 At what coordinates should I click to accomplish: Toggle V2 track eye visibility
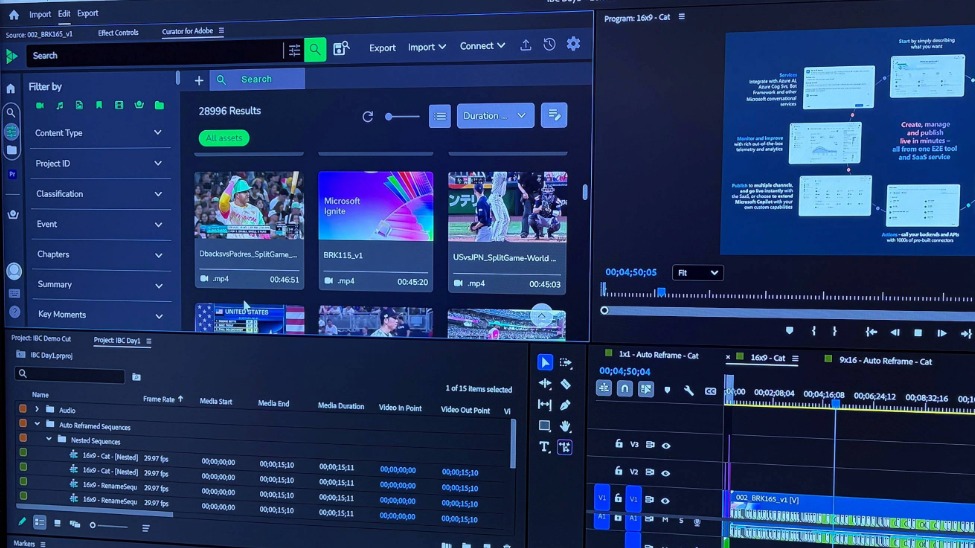pyautogui.click(x=665, y=473)
